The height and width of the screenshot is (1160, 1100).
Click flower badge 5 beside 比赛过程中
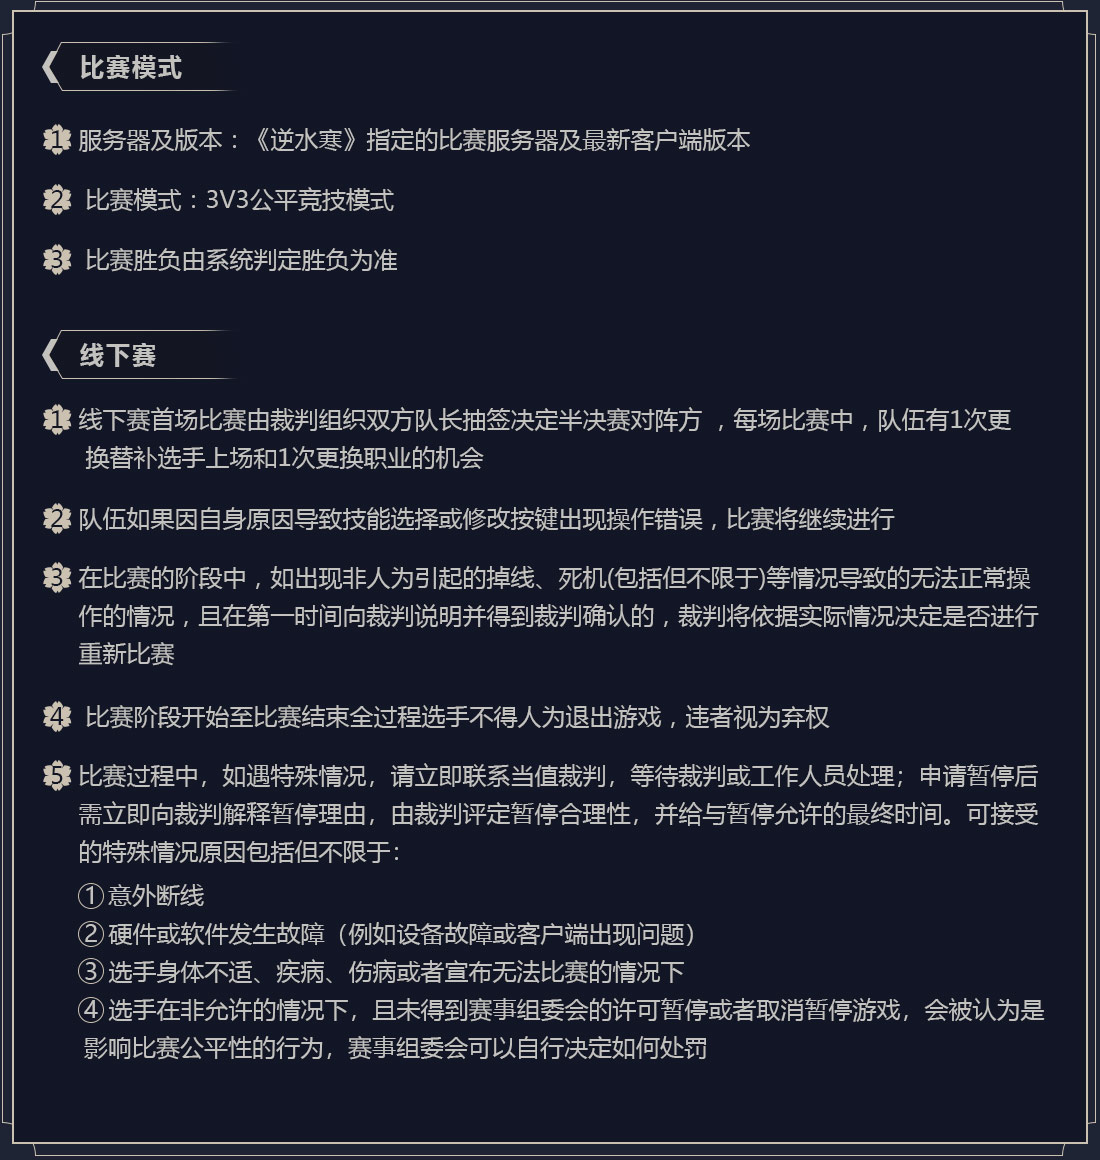coord(57,776)
